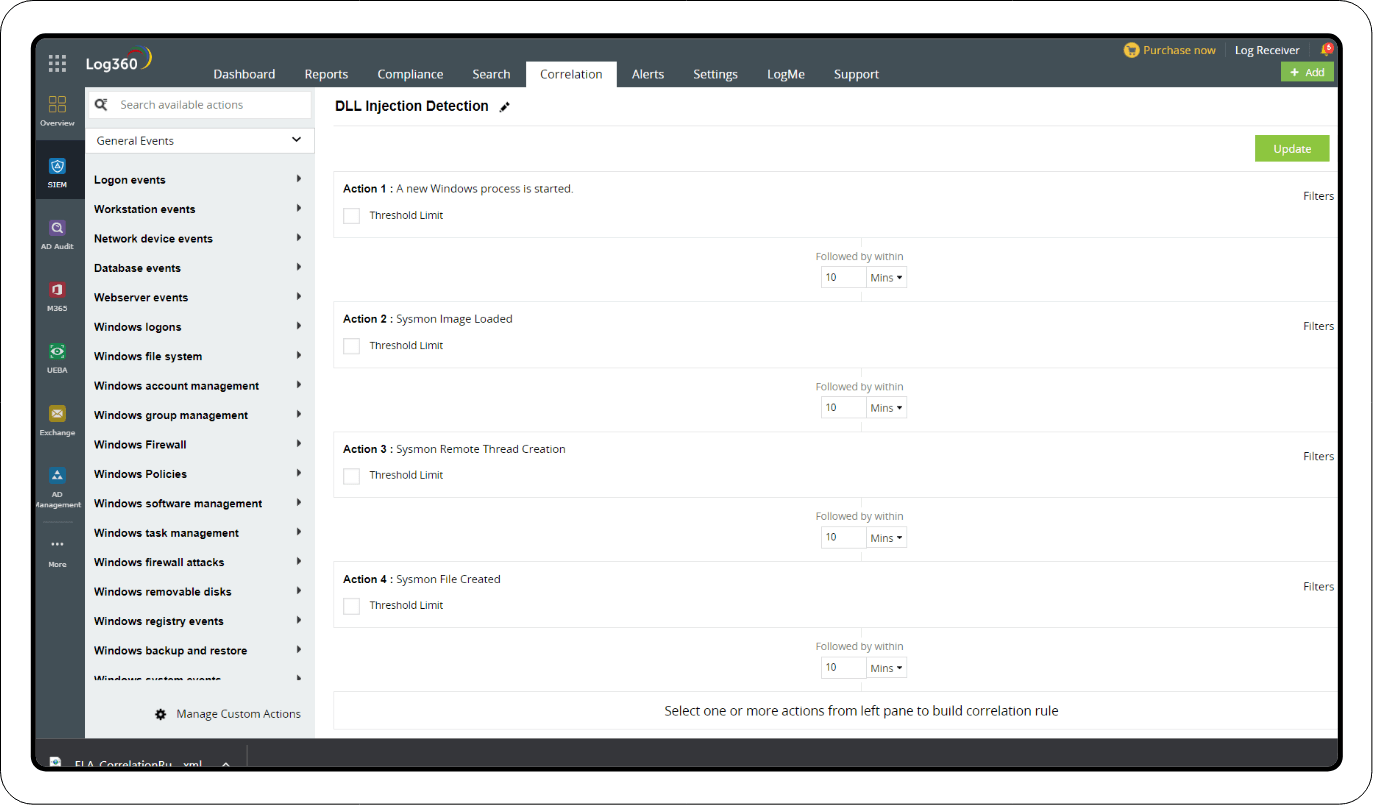This screenshot has width=1373, height=805.
Task: Open Filters for Action 4
Action: click(x=1318, y=586)
